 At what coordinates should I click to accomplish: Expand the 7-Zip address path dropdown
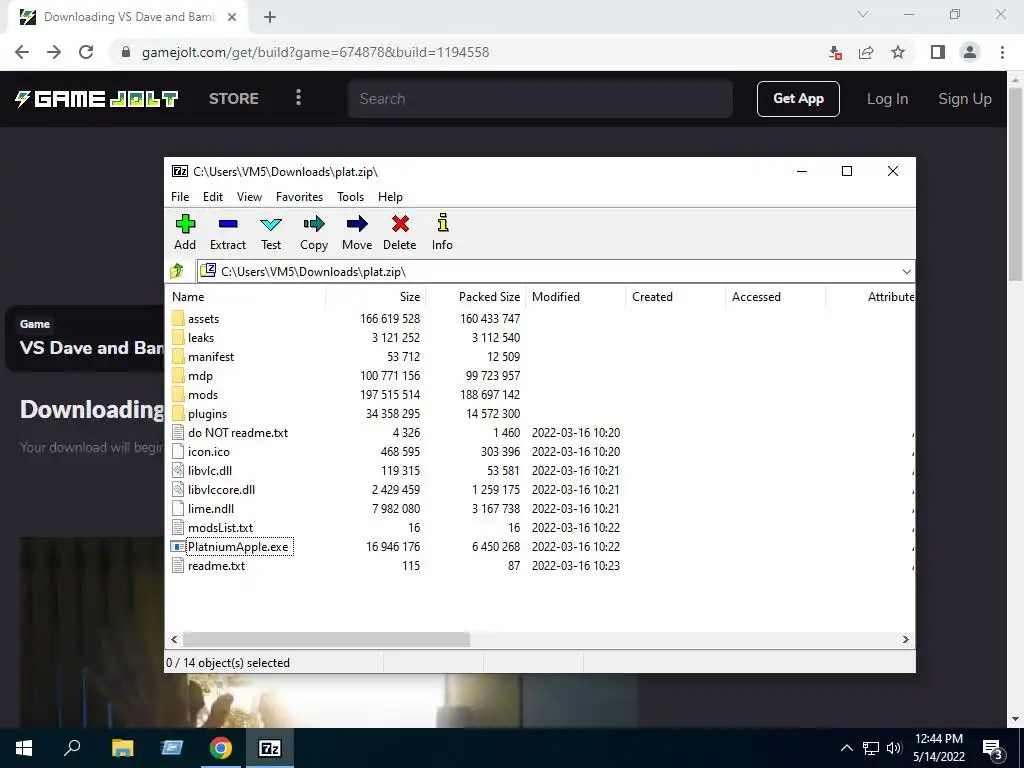click(x=906, y=272)
